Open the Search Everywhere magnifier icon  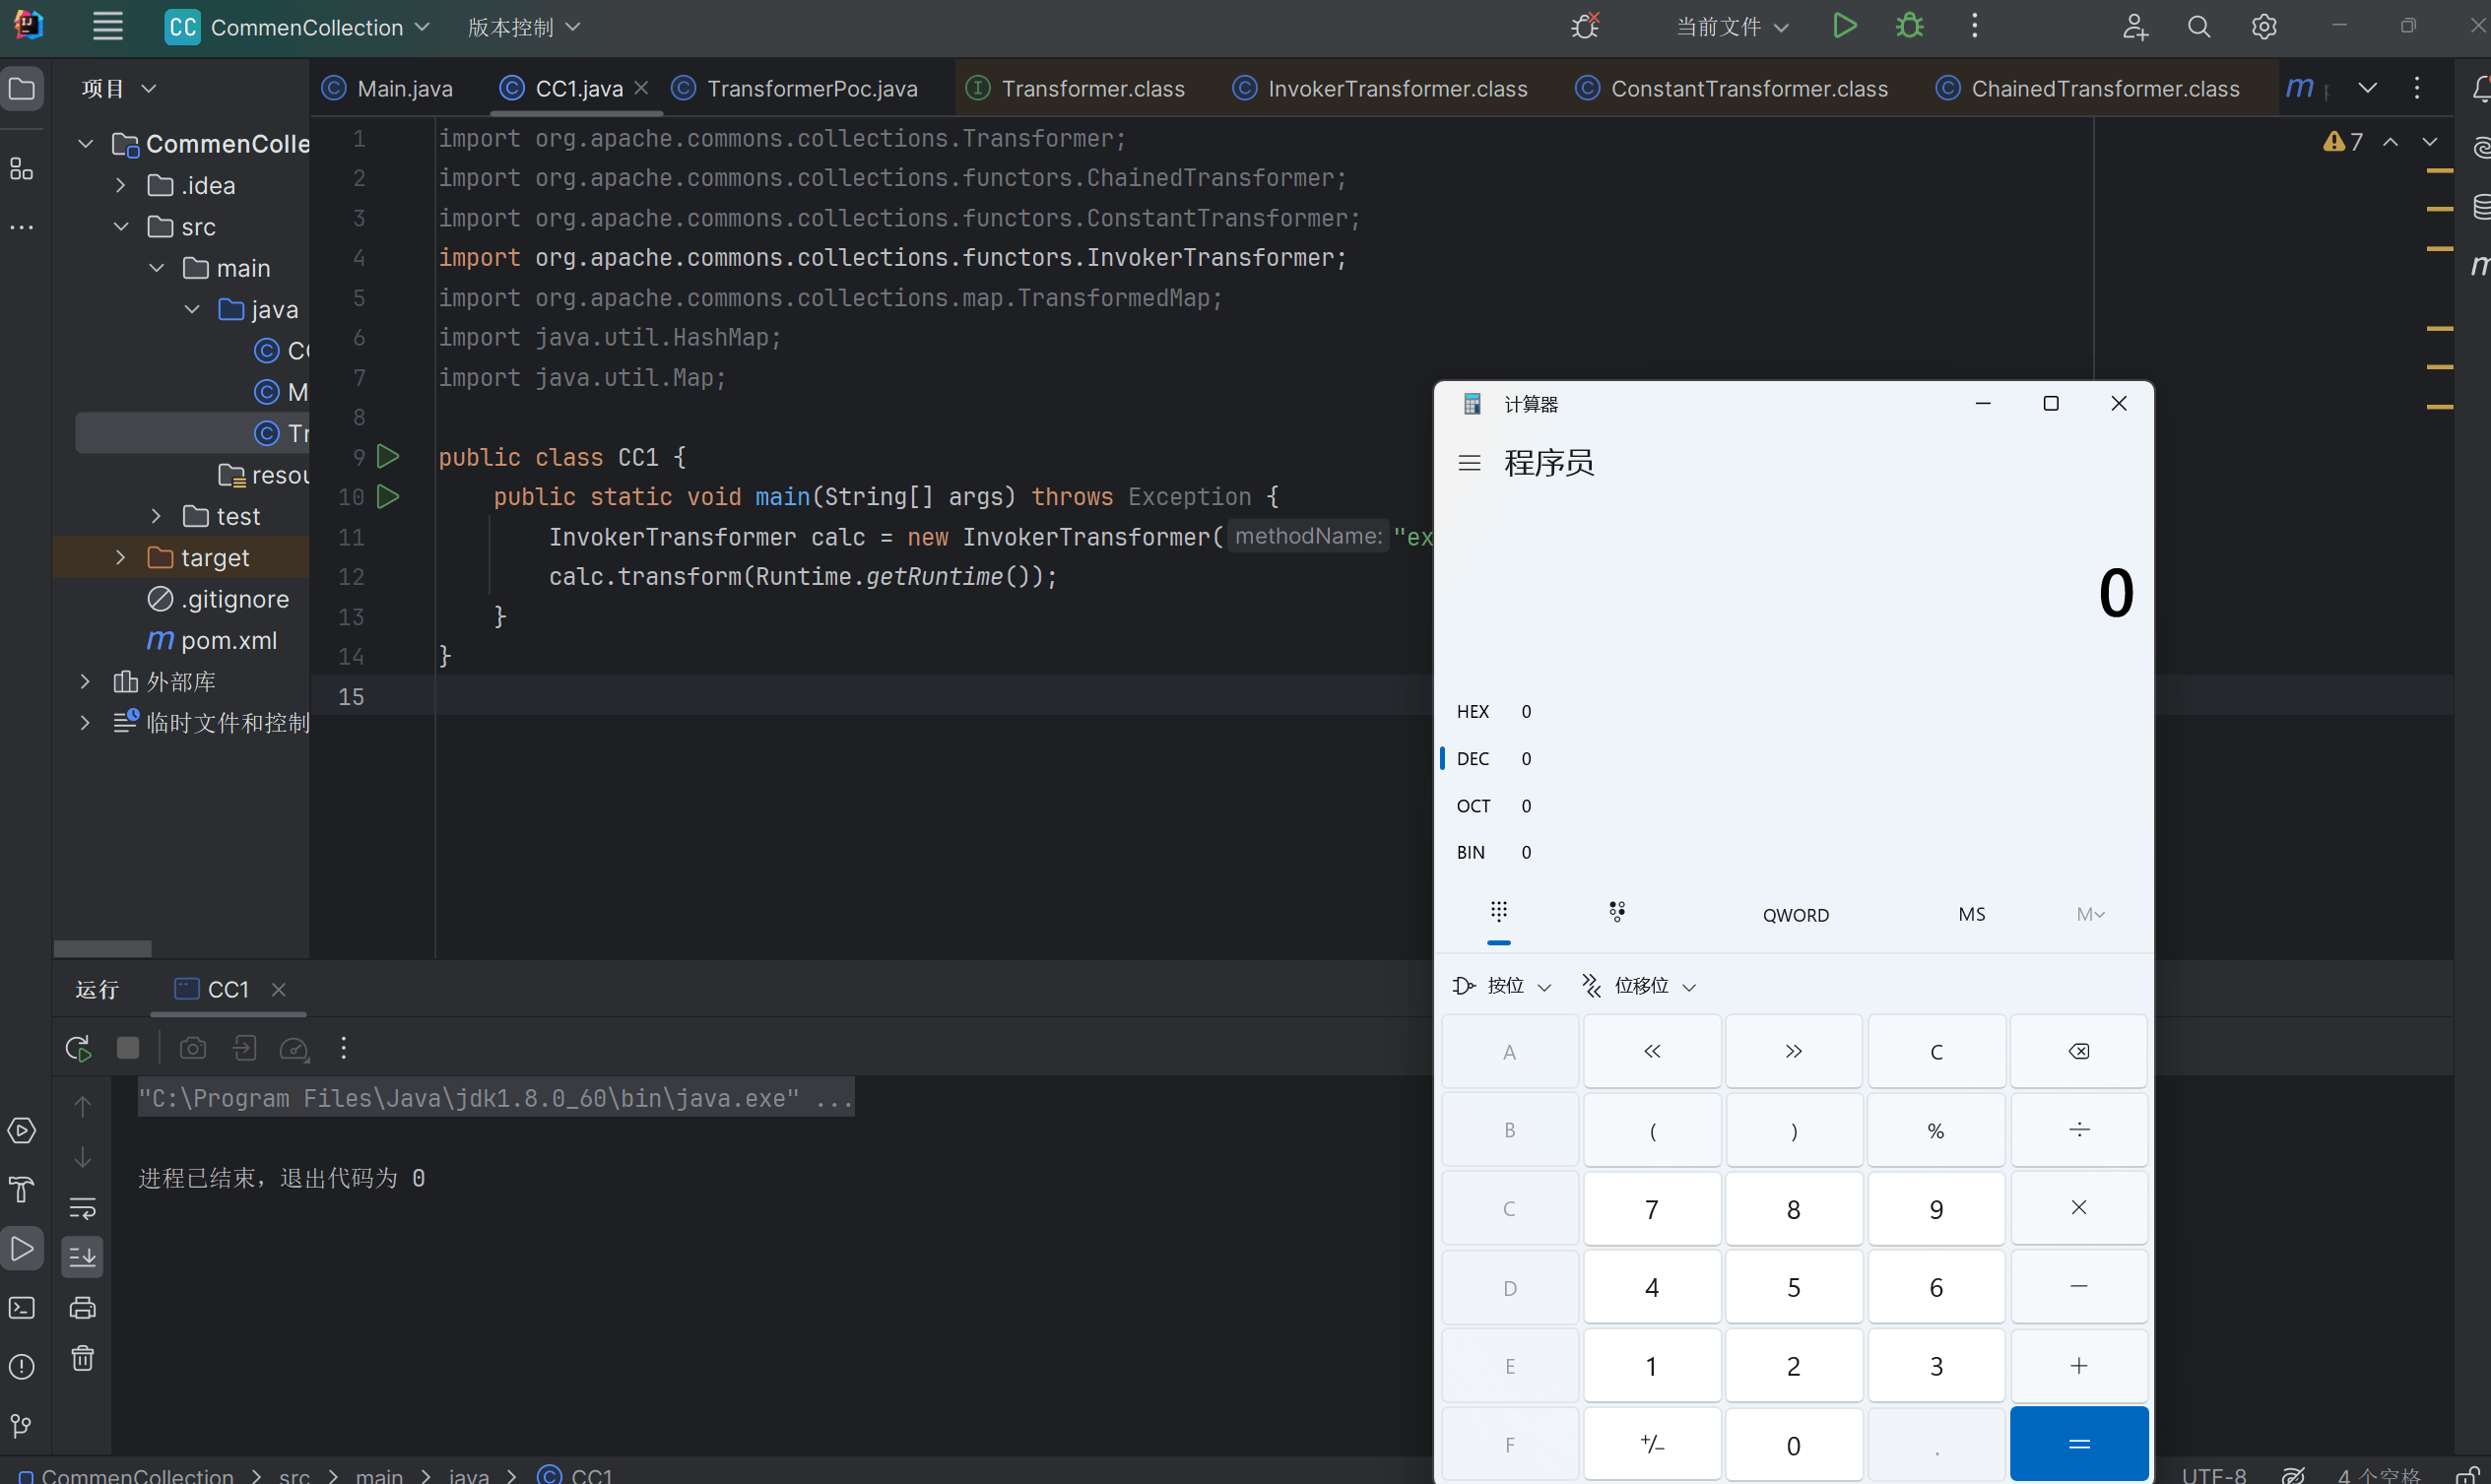(x=2198, y=27)
